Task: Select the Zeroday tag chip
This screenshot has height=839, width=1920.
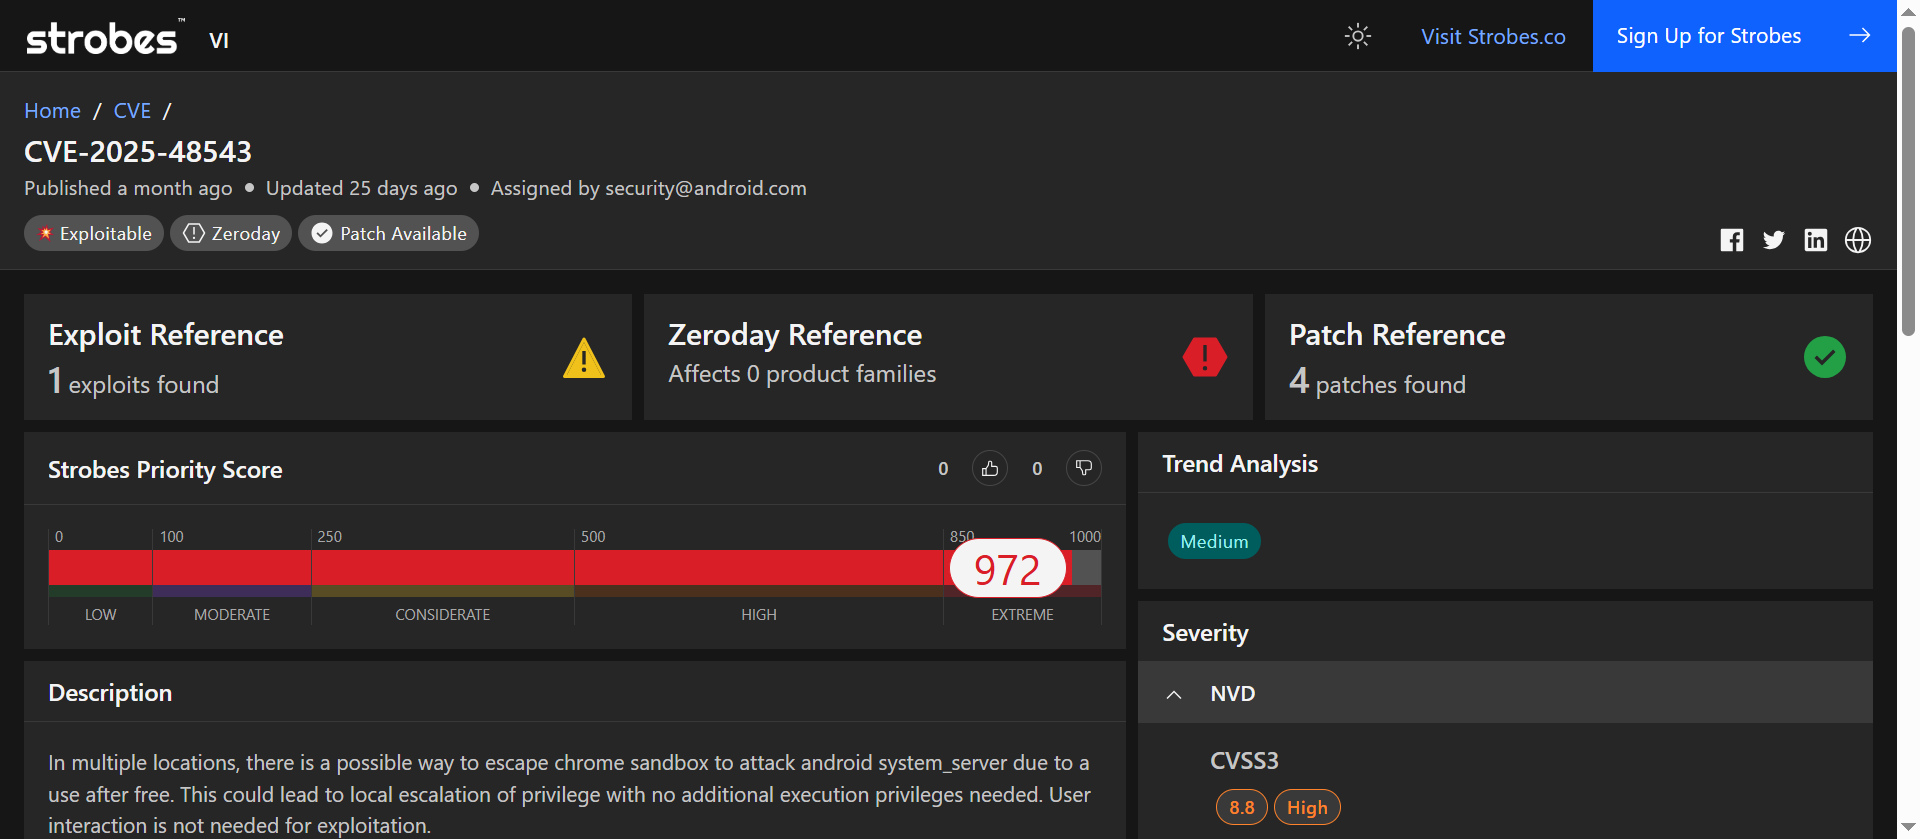Action: click(231, 234)
